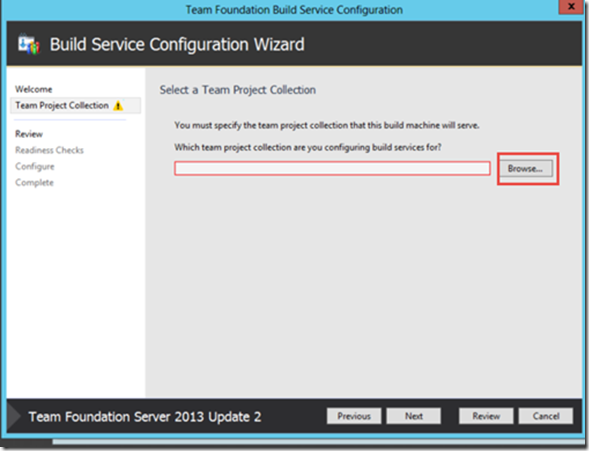Click the window title 'Team Foundation Build Service Configuration'
The width and height of the screenshot is (589, 451).
coord(294,9)
